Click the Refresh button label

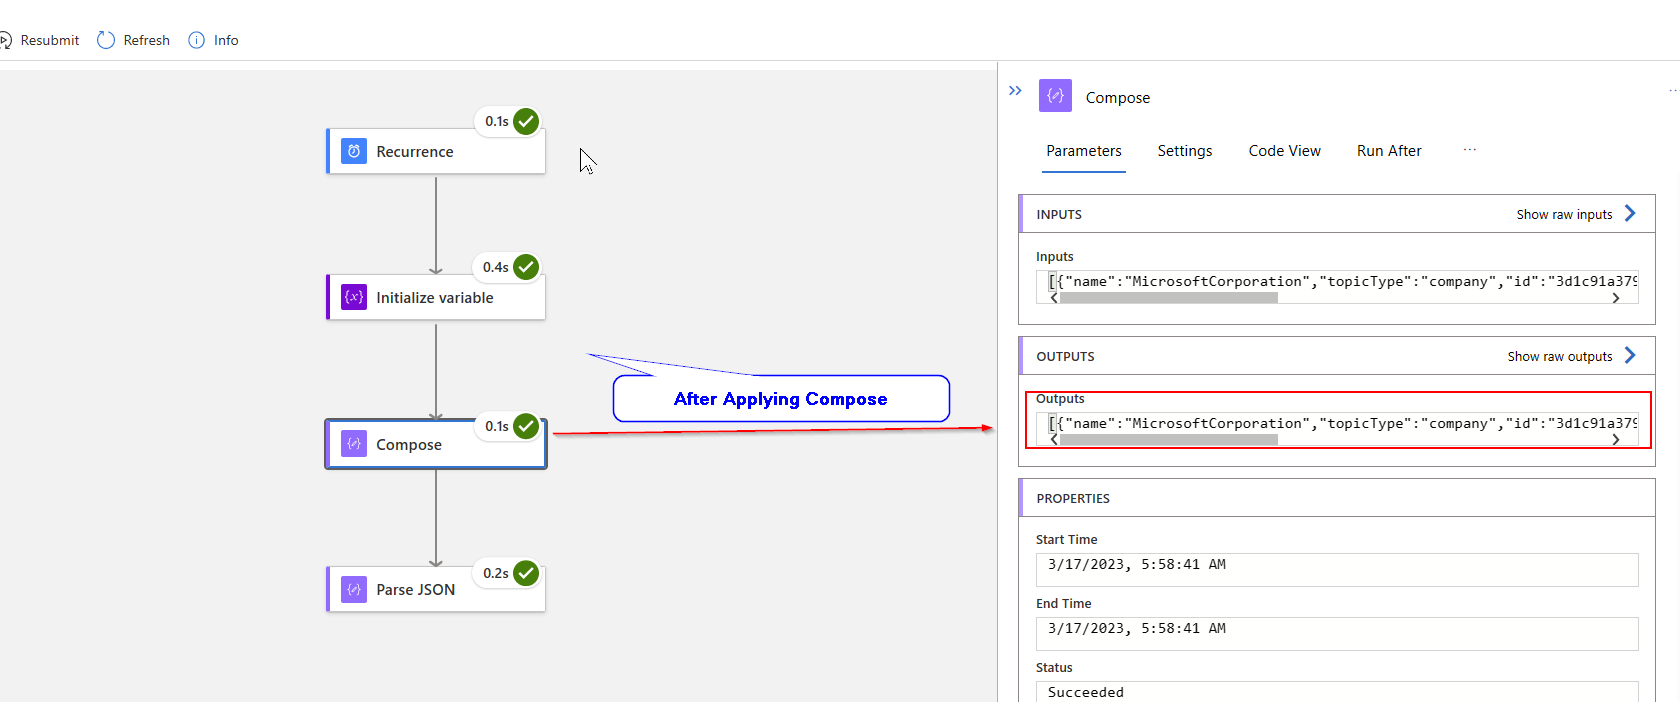coord(147,41)
